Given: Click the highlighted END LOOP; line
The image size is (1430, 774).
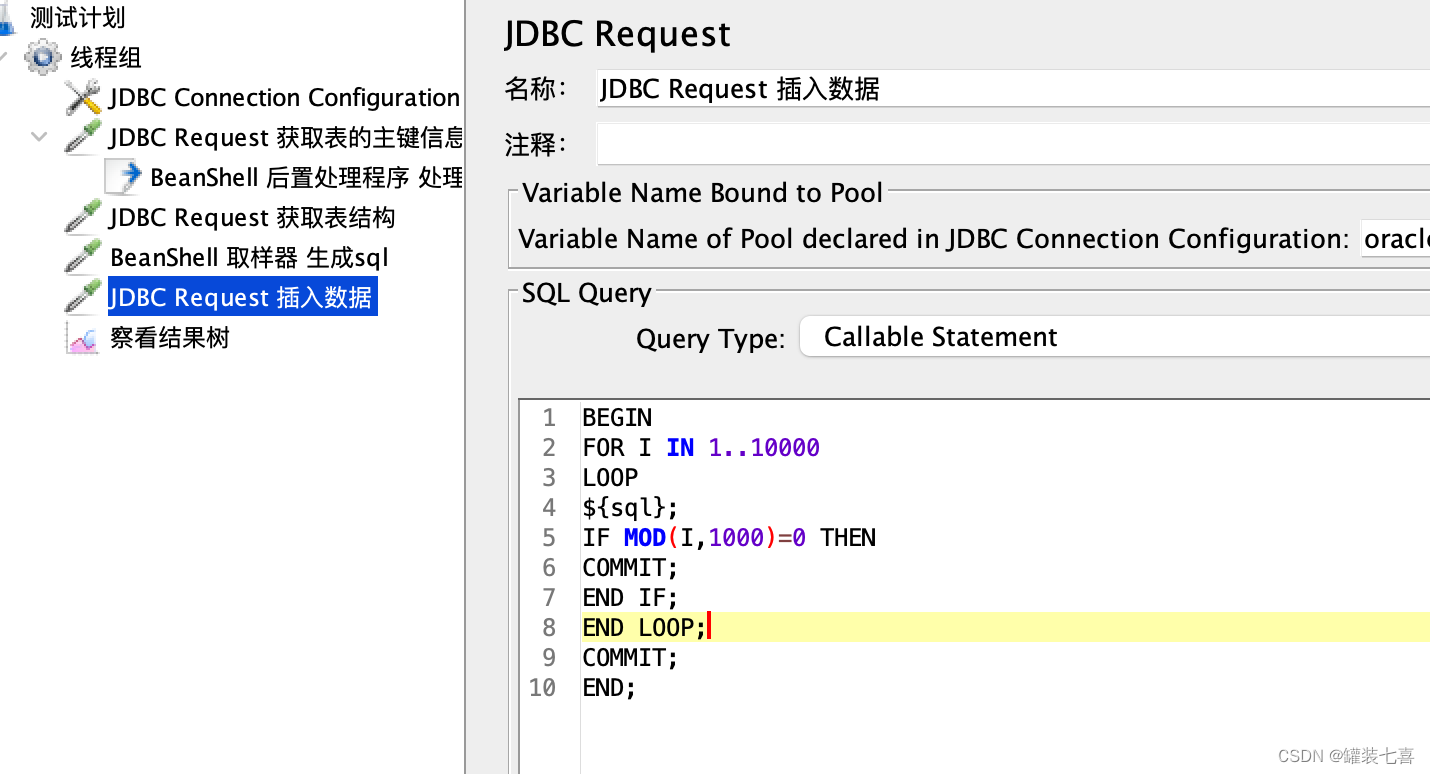Looking at the screenshot, I should click(x=644, y=627).
